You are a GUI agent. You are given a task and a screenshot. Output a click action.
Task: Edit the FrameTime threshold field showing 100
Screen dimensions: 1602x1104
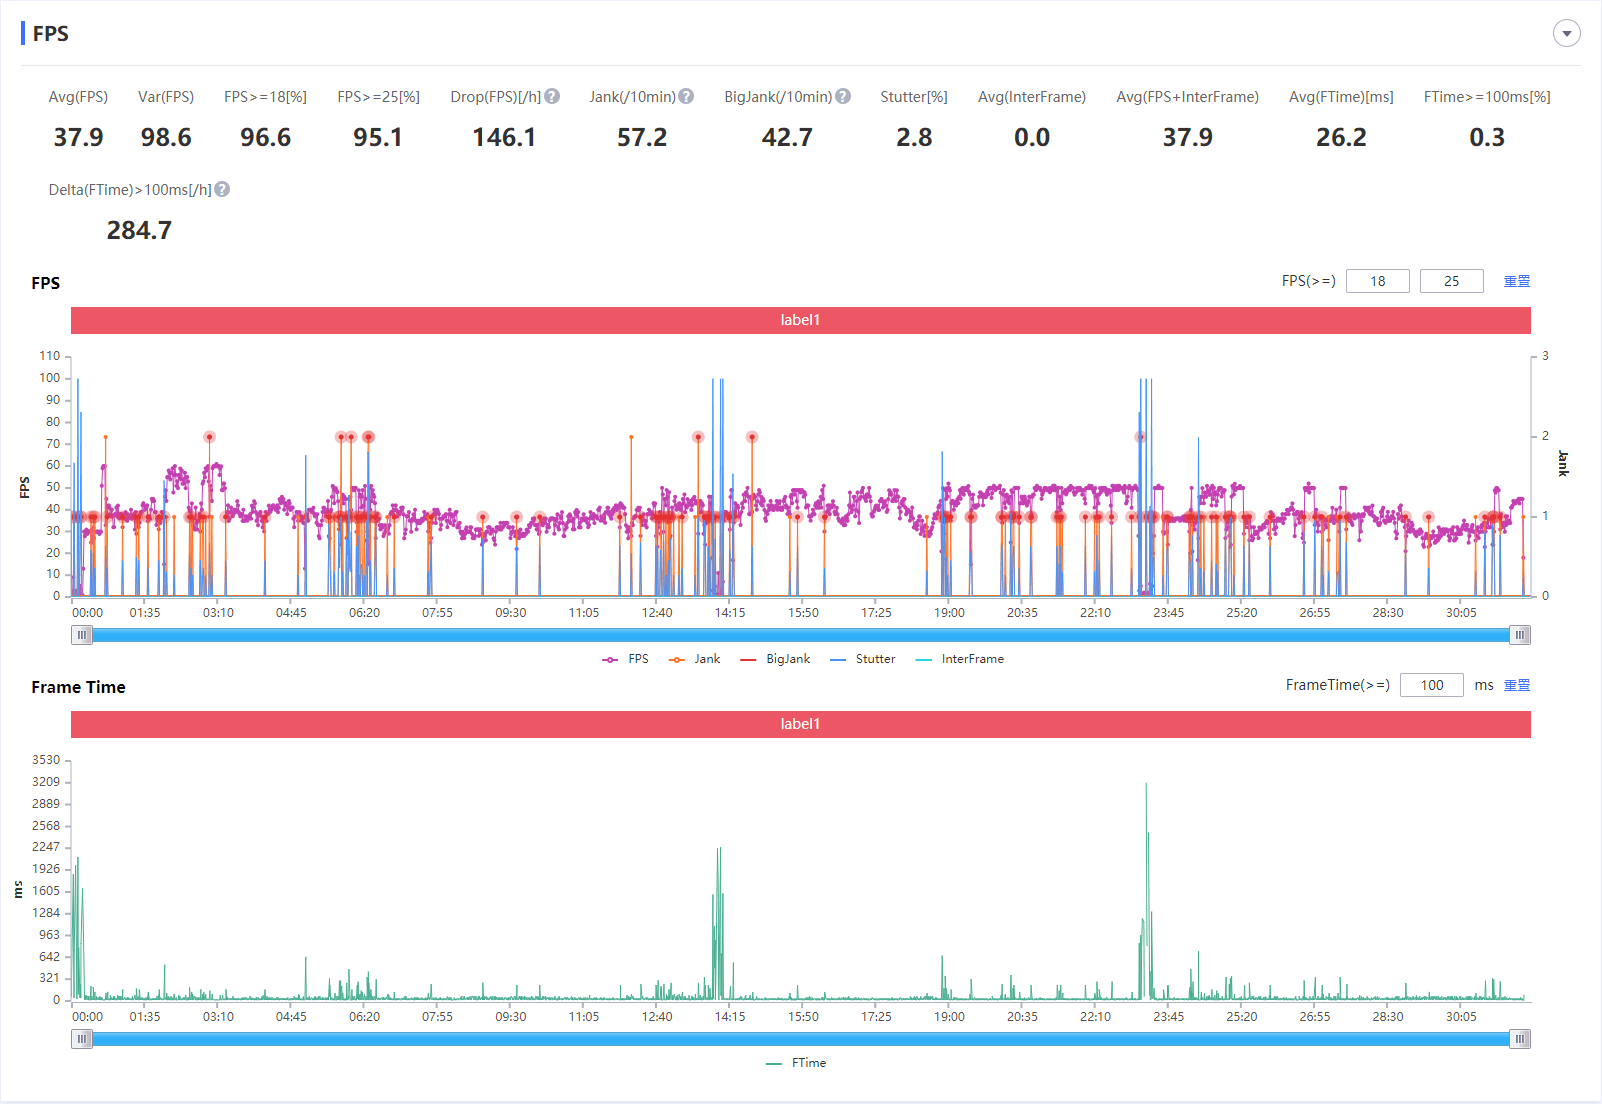pyautogui.click(x=1432, y=685)
